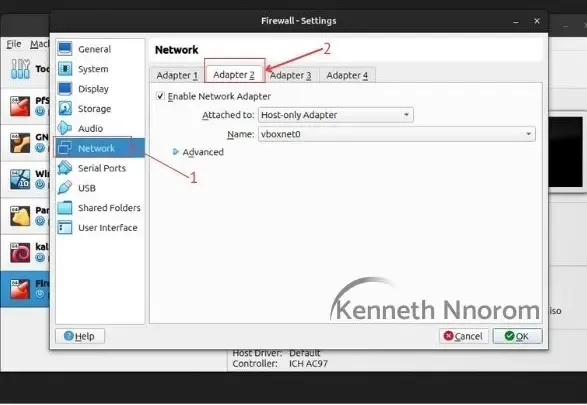Image resolution: width=587 pixels, height=405 pixels.
Task: Switch to the Adapter 1 tab
Action: 177,75
